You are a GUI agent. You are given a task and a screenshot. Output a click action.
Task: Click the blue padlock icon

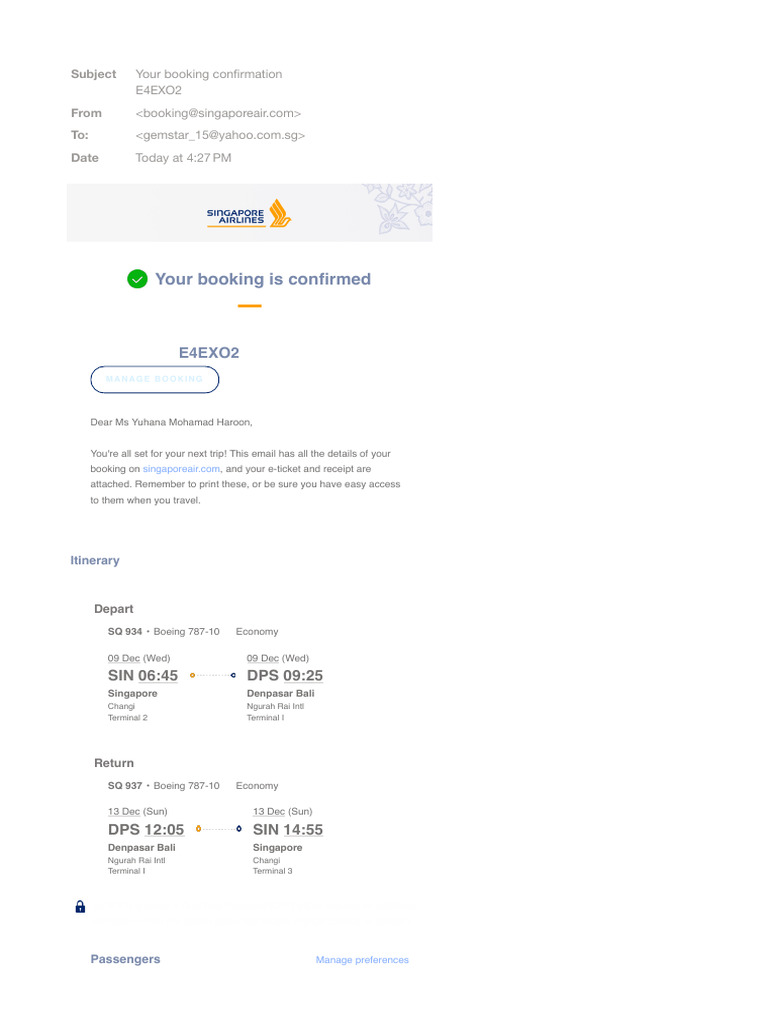pyautogui.click(x=80, y=906)
